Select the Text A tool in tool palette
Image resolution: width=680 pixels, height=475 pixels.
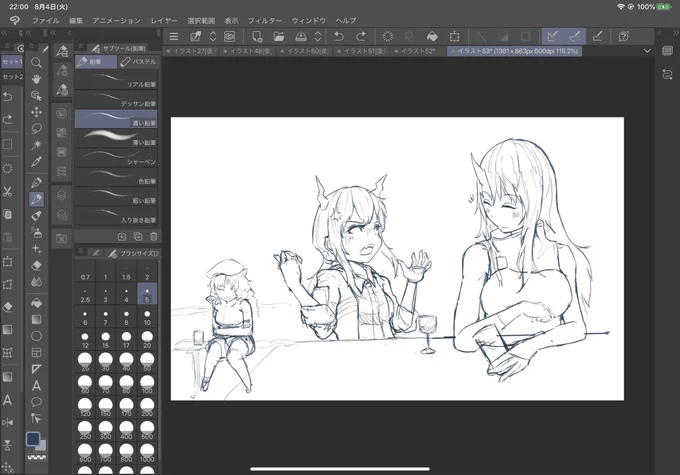point(36,385)
